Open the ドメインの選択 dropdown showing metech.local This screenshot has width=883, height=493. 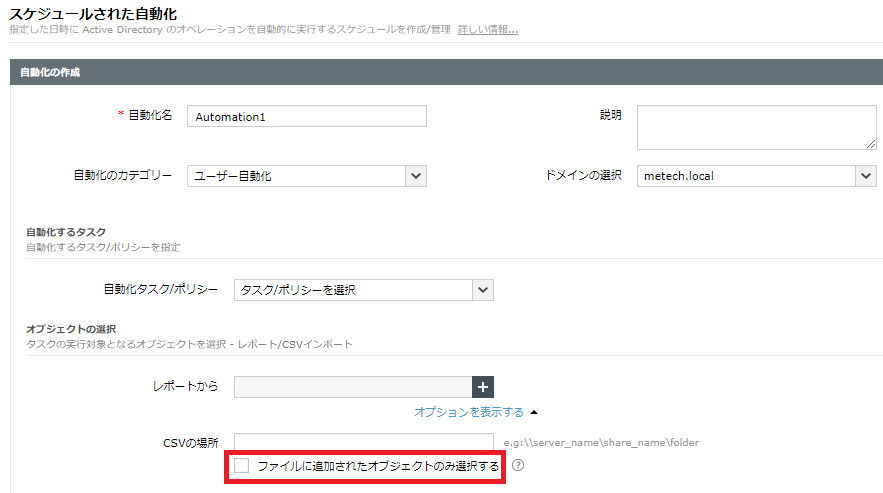[x=756, y=176]
